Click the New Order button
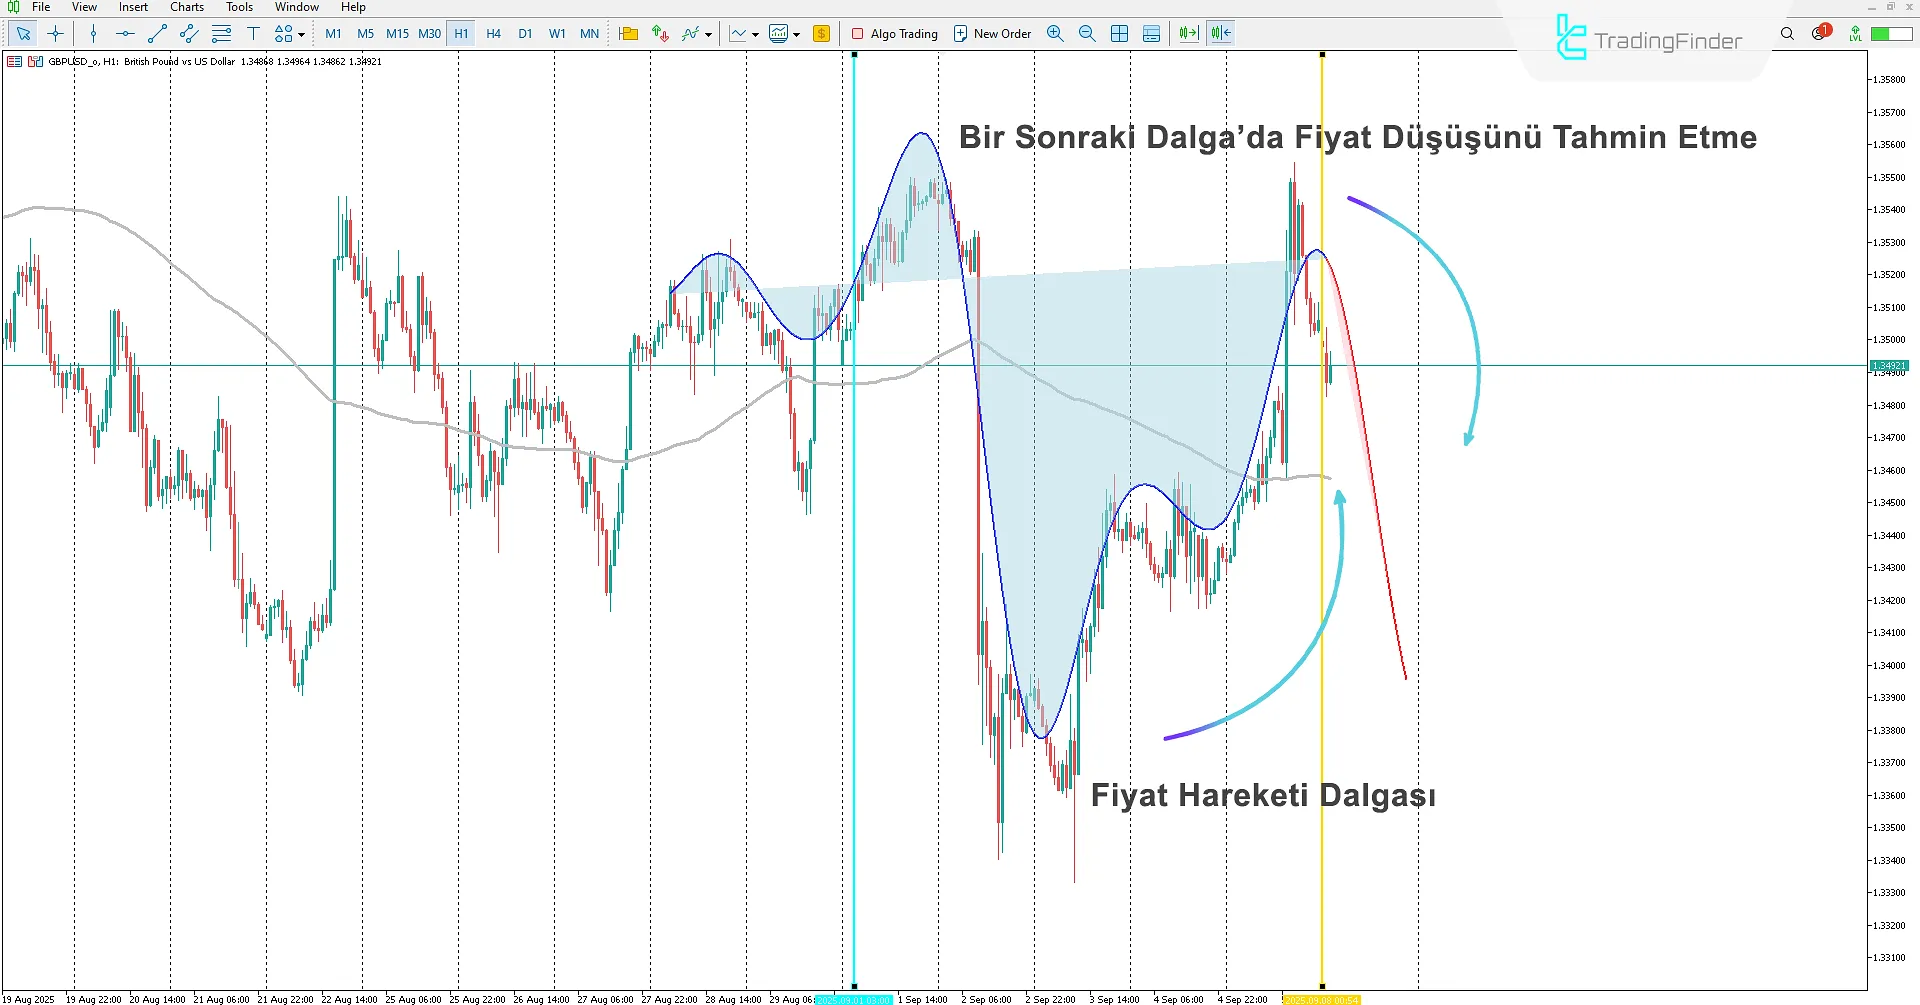The width and height of the screenshot is (1920, 1005). pos(992,34)
